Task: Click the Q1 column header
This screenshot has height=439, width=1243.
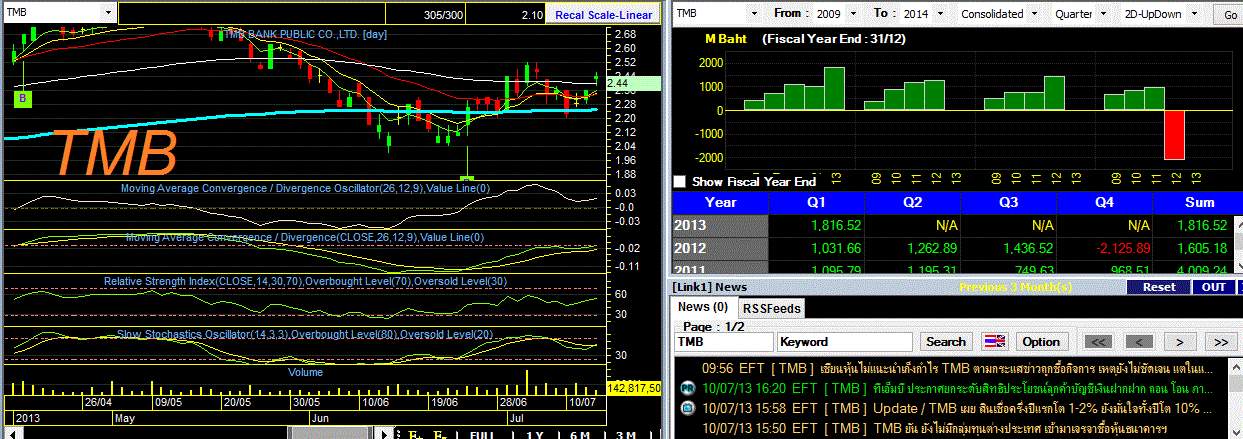Action: click(816, 201)
